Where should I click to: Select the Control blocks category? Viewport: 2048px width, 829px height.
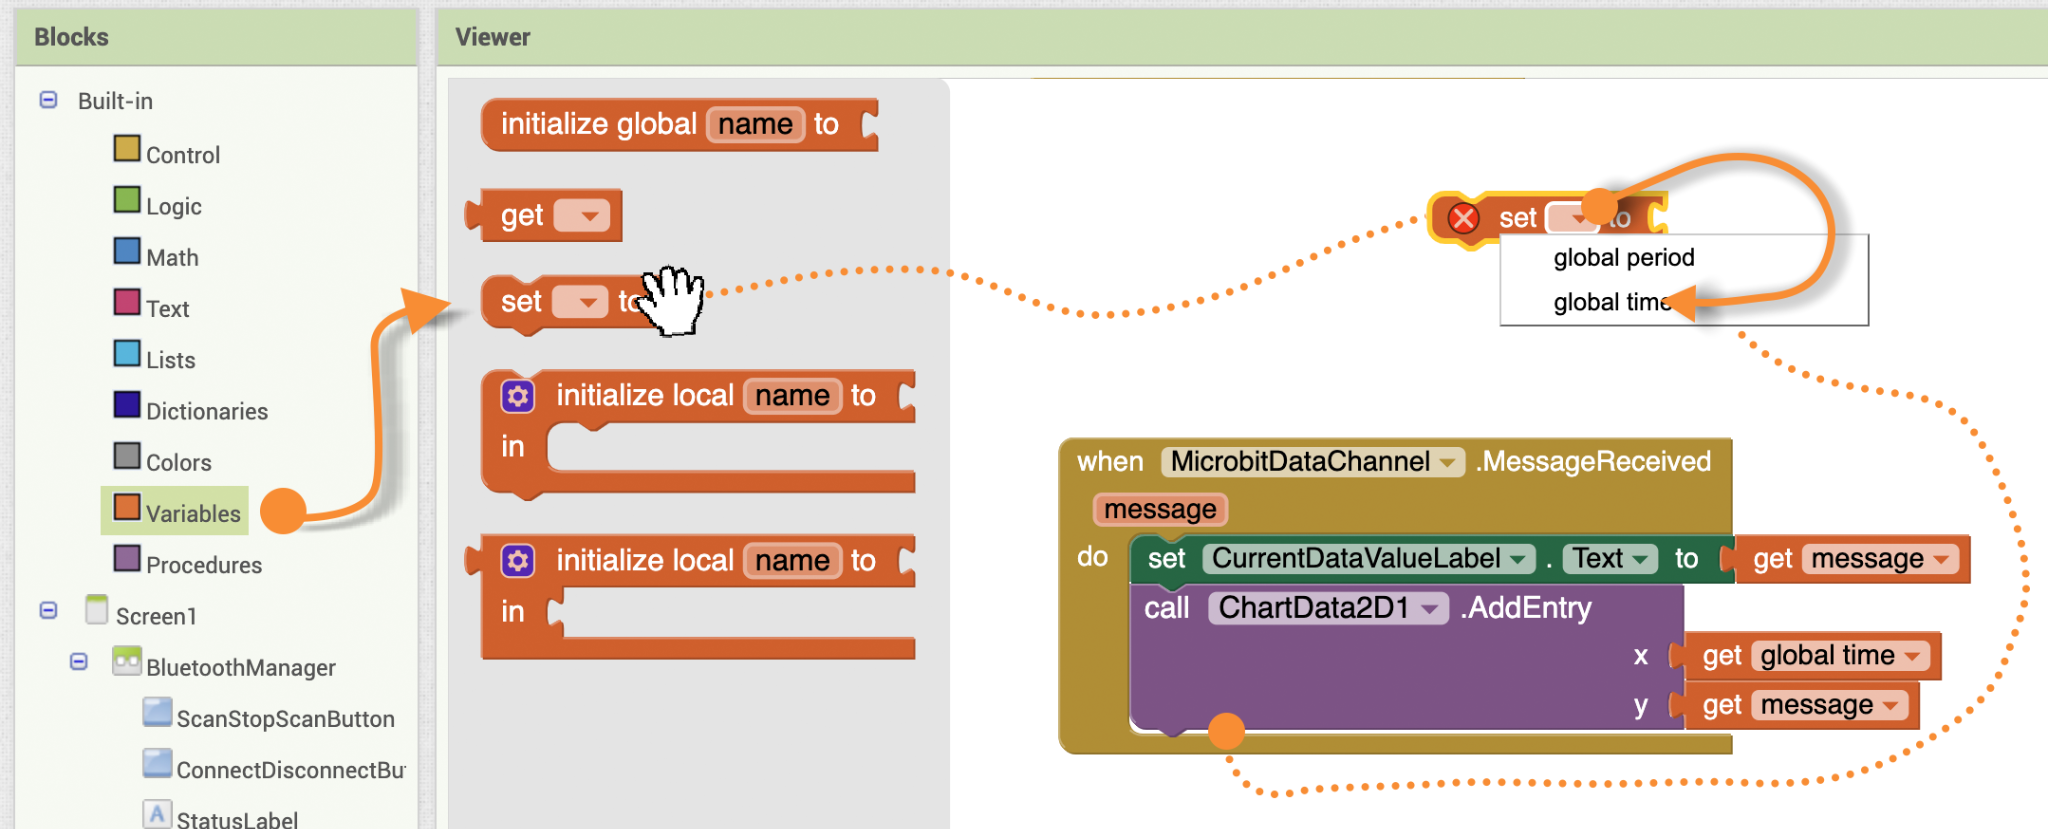[182, 155]
